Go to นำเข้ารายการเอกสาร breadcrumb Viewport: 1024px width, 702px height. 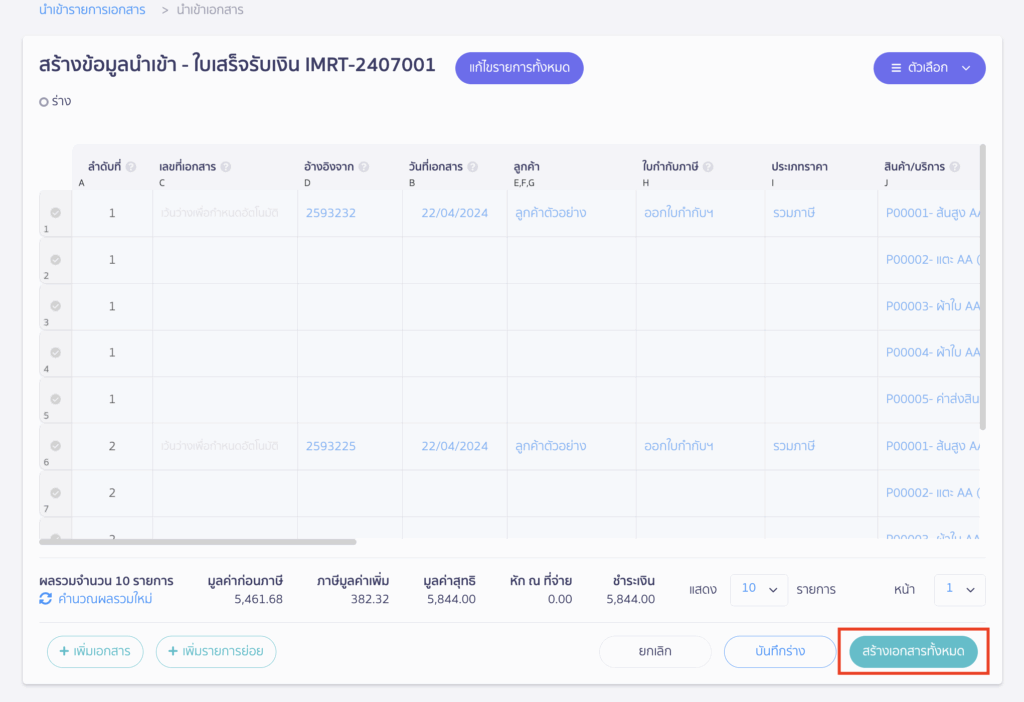coord(92,10)
